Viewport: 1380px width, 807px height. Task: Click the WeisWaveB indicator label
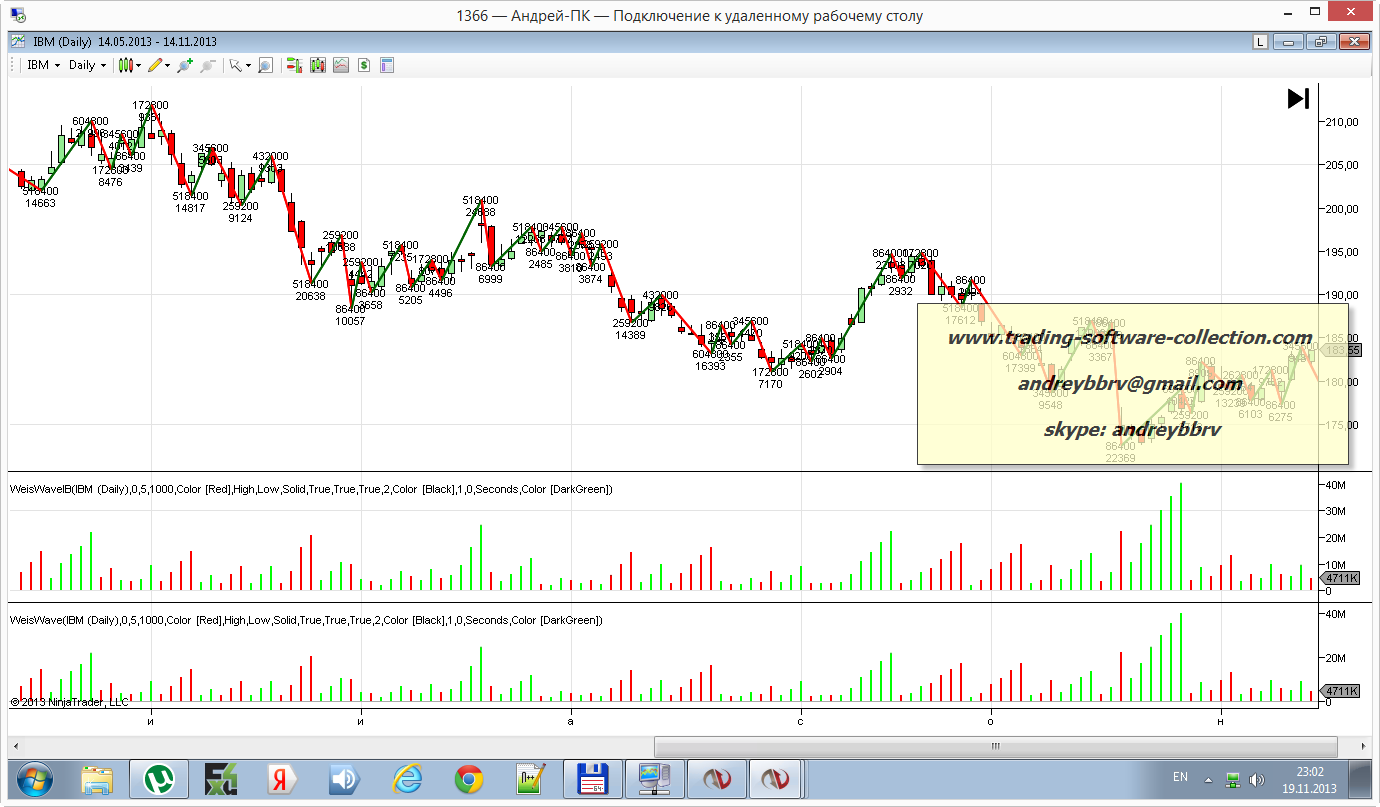click(x=310, y=489)
